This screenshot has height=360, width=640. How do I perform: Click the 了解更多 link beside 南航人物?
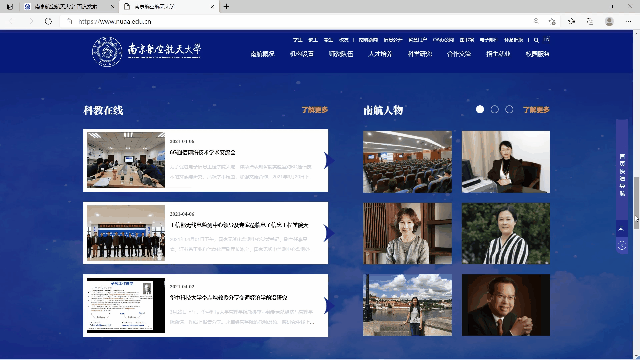536,110
